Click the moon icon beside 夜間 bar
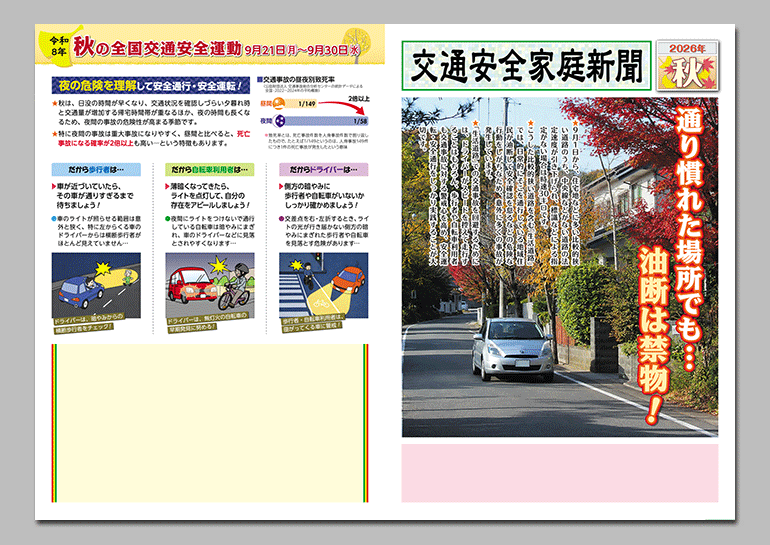The width and height of the screenshot is (770, 545). [x=278, y=120]
